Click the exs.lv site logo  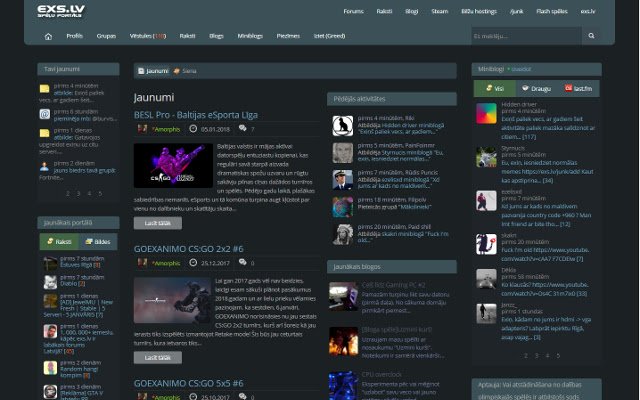click(61, 11)
